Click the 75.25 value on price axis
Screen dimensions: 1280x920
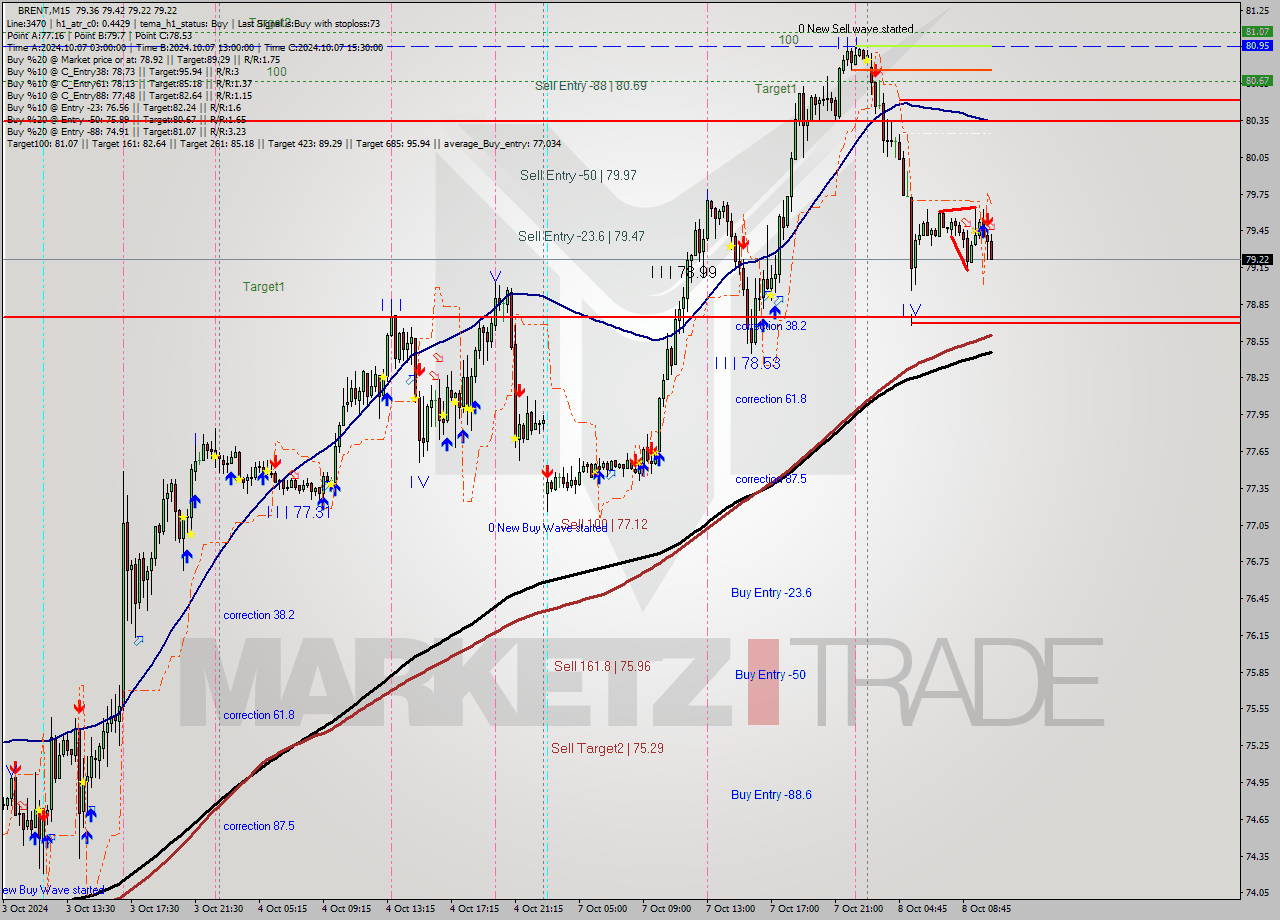tap(1257, 745)
